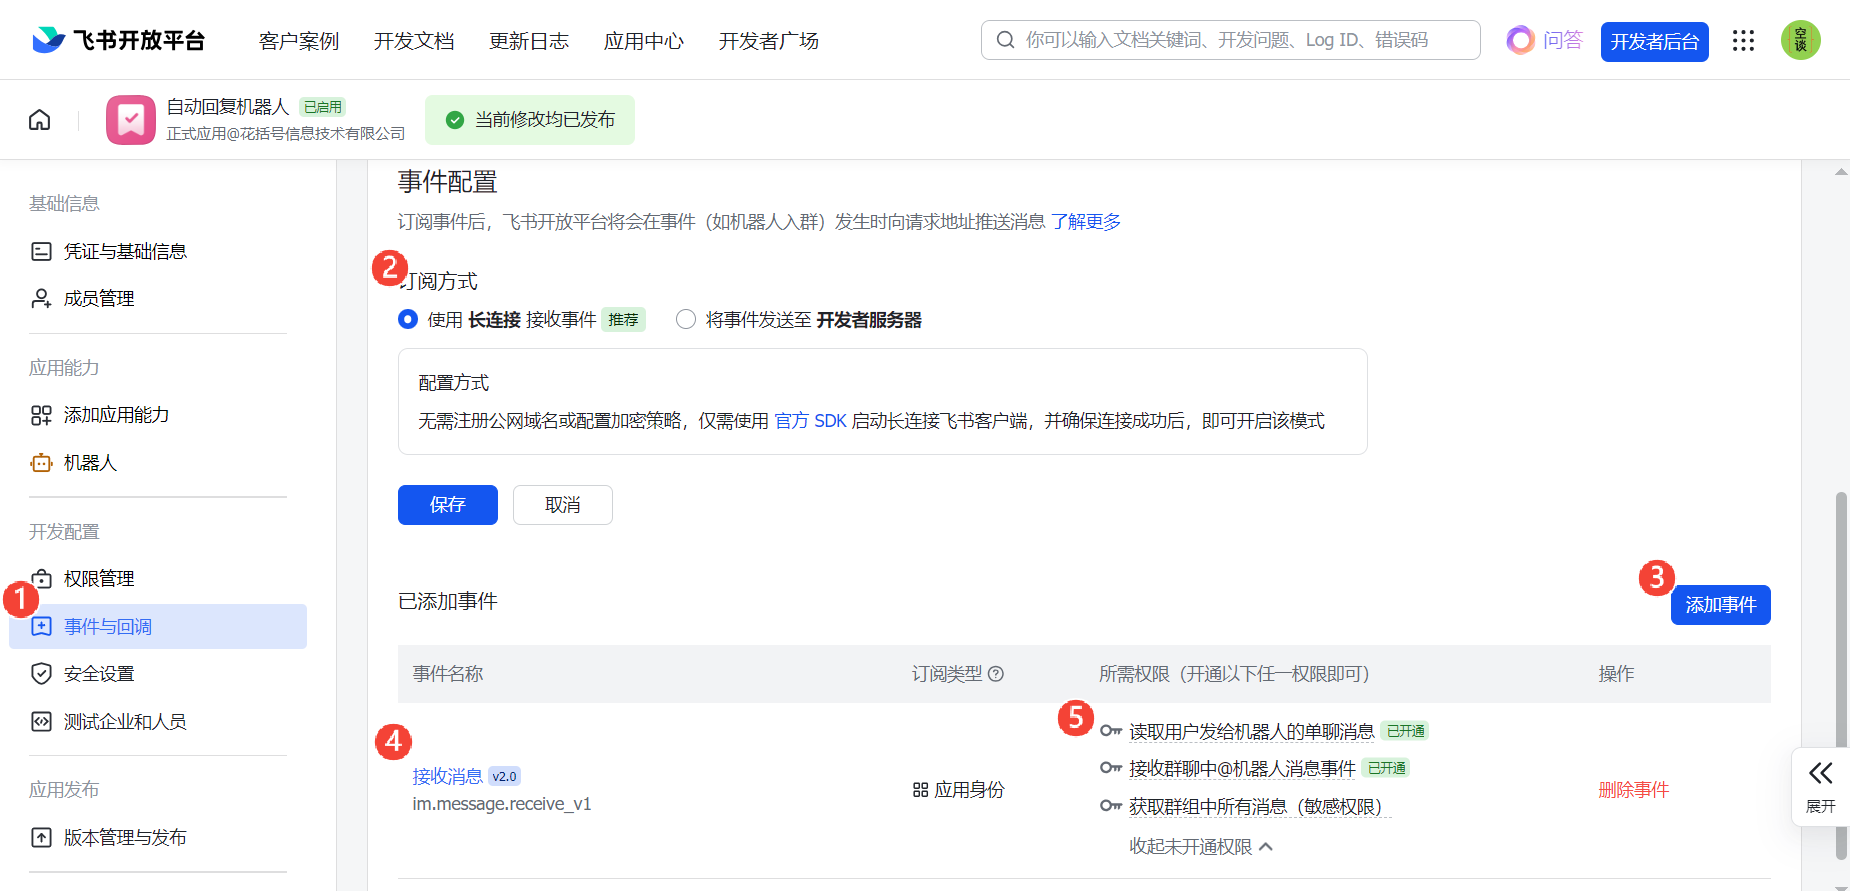Go to 应用中心 in top navigation
The image size is (1850, 891).
point(644,41)
